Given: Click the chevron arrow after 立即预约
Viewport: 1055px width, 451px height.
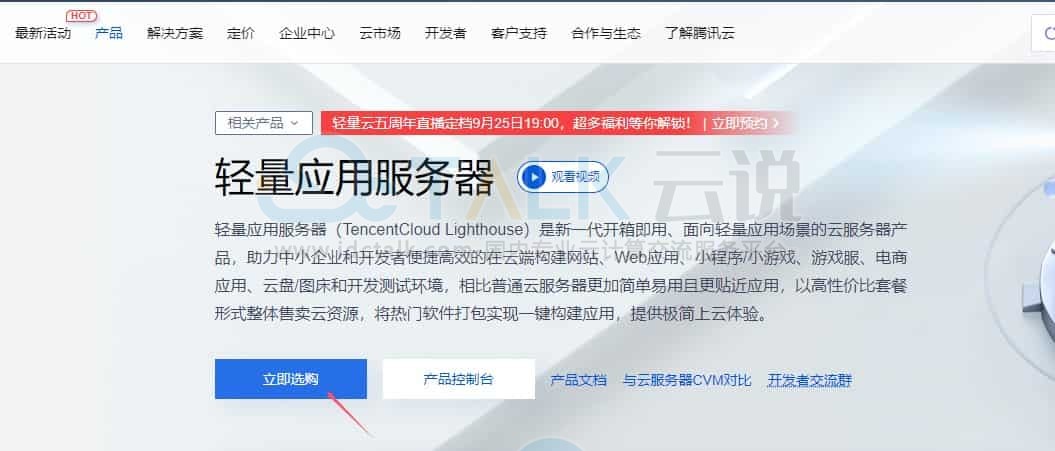Looking at the screenshot, I should tap(776, 123).
